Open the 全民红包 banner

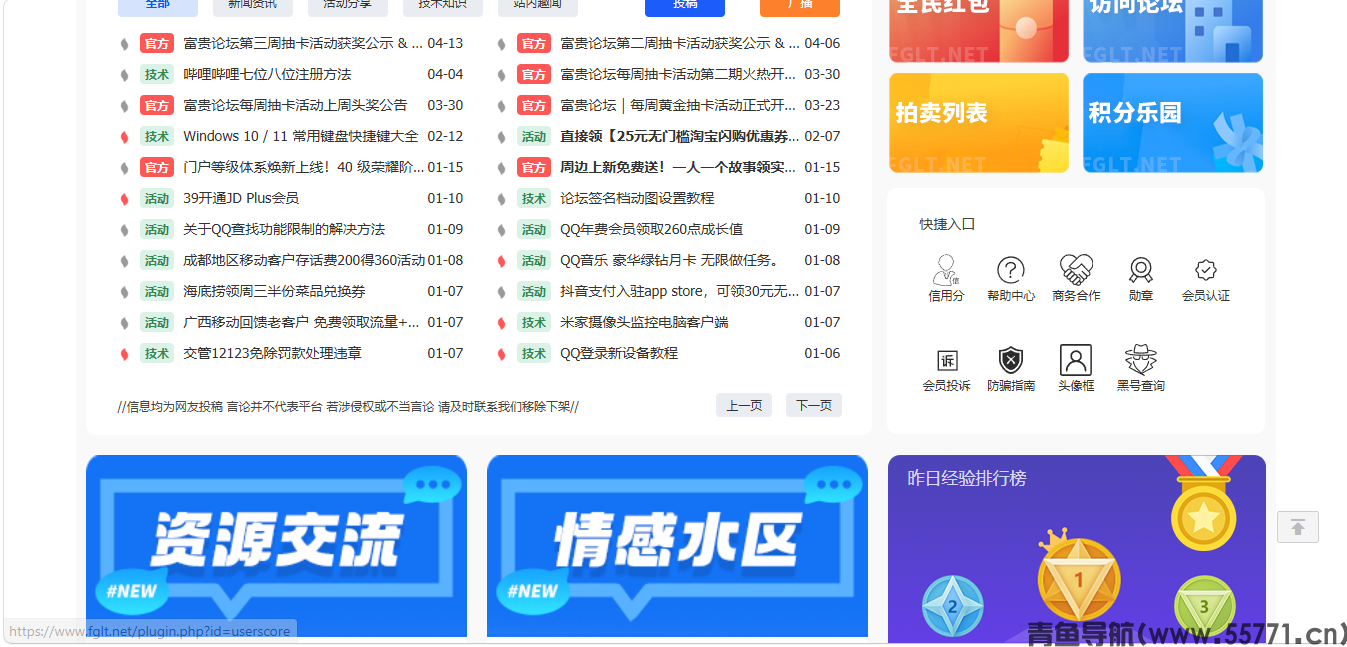pyautogui.click(x=979, y=31)
